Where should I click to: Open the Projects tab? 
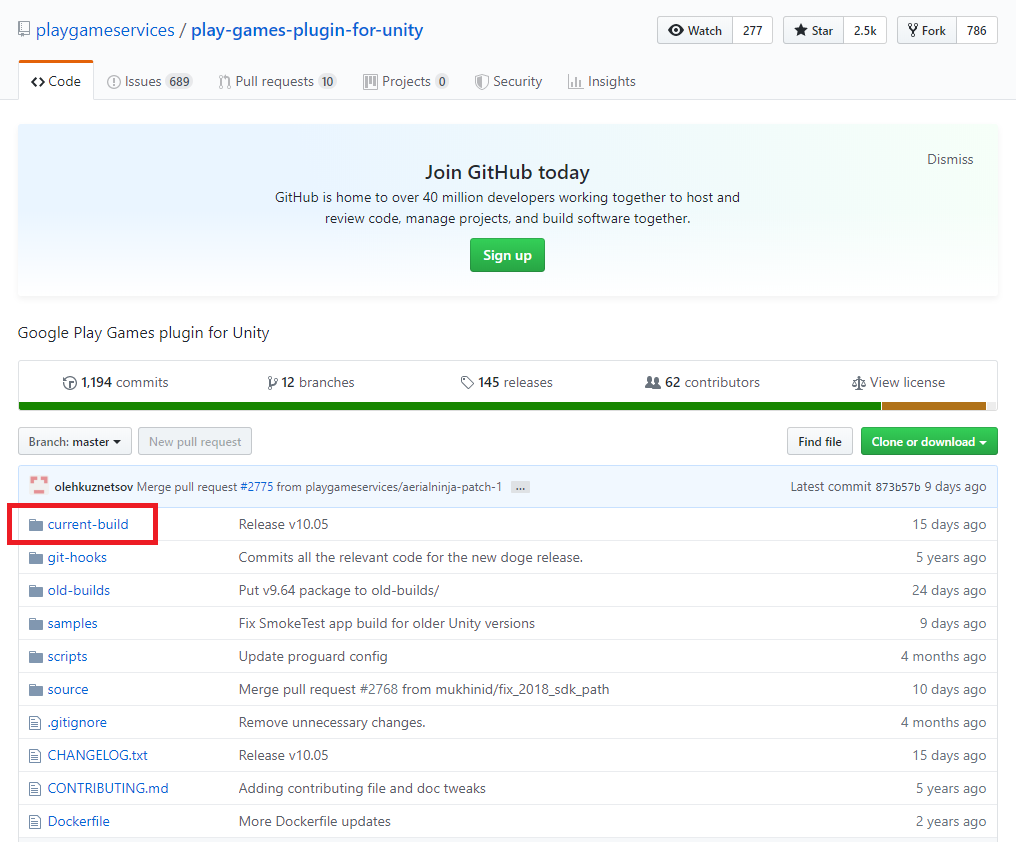pos(406,82)
